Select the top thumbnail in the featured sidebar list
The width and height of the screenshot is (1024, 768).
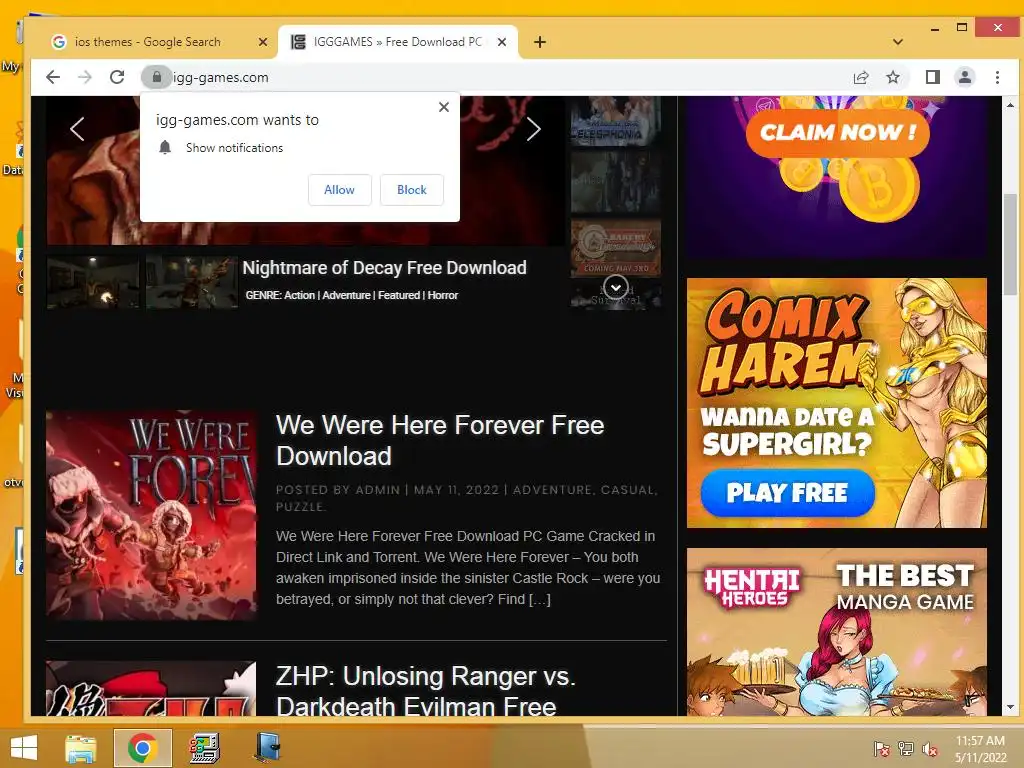(x=616, y=121)
